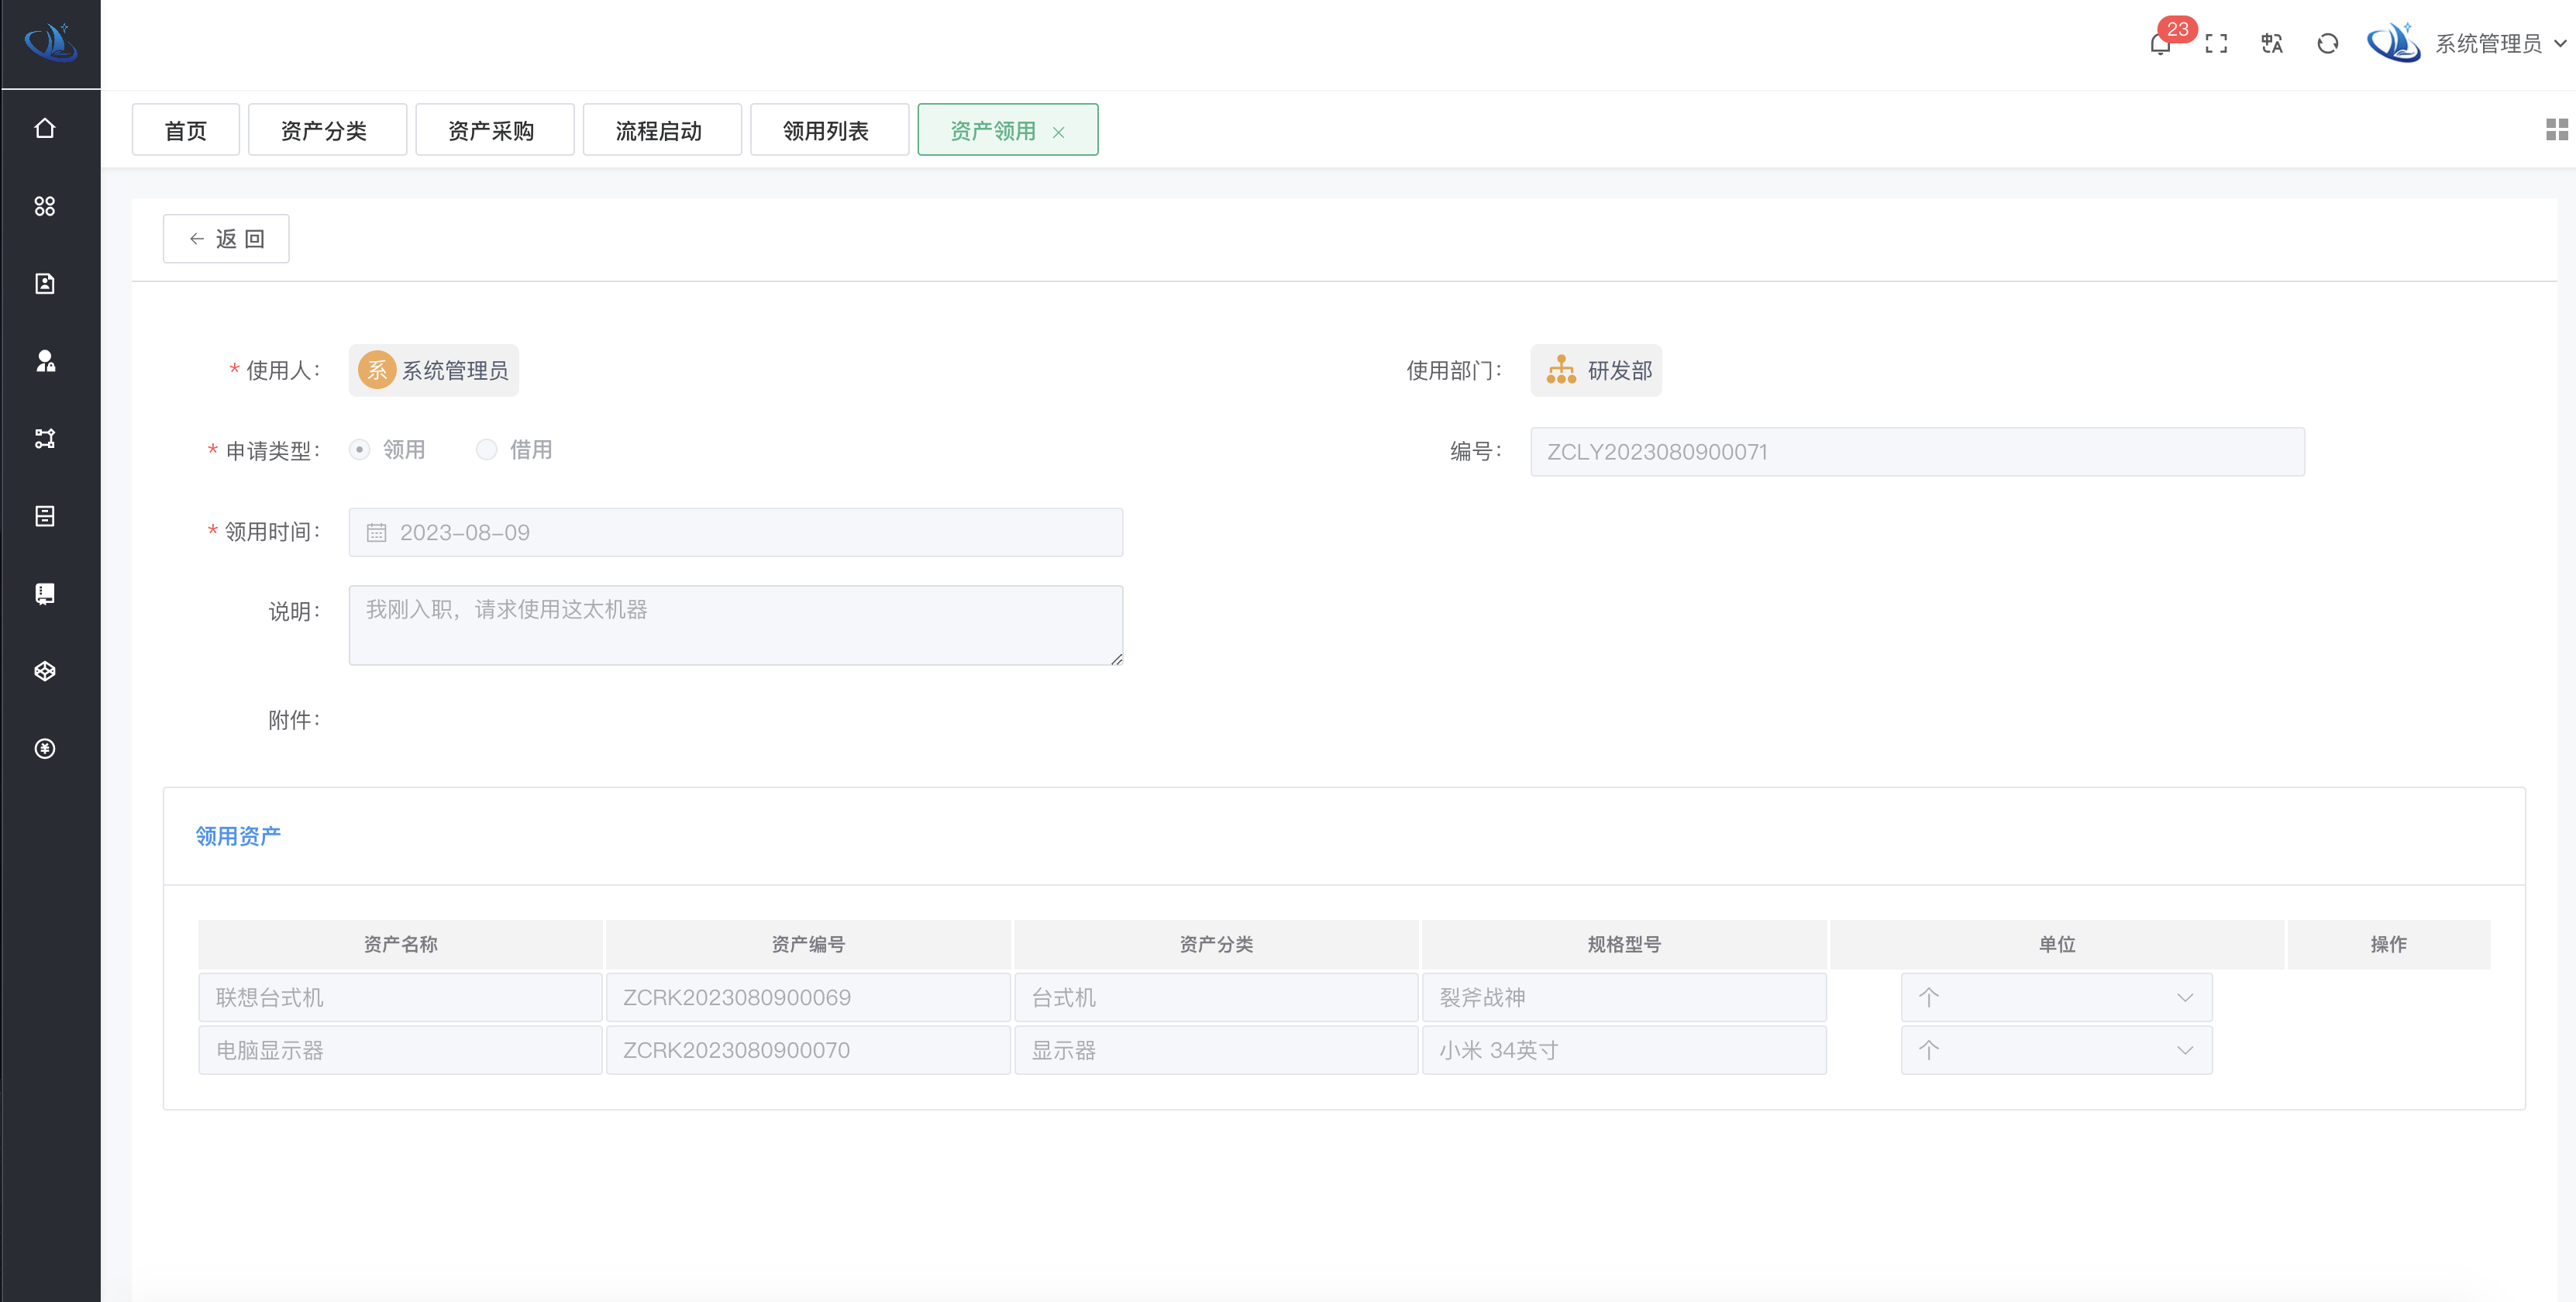2576x1302 pixels.
Task: Open the yen currency icon in sidebar
Action: [x=45, y=749]
